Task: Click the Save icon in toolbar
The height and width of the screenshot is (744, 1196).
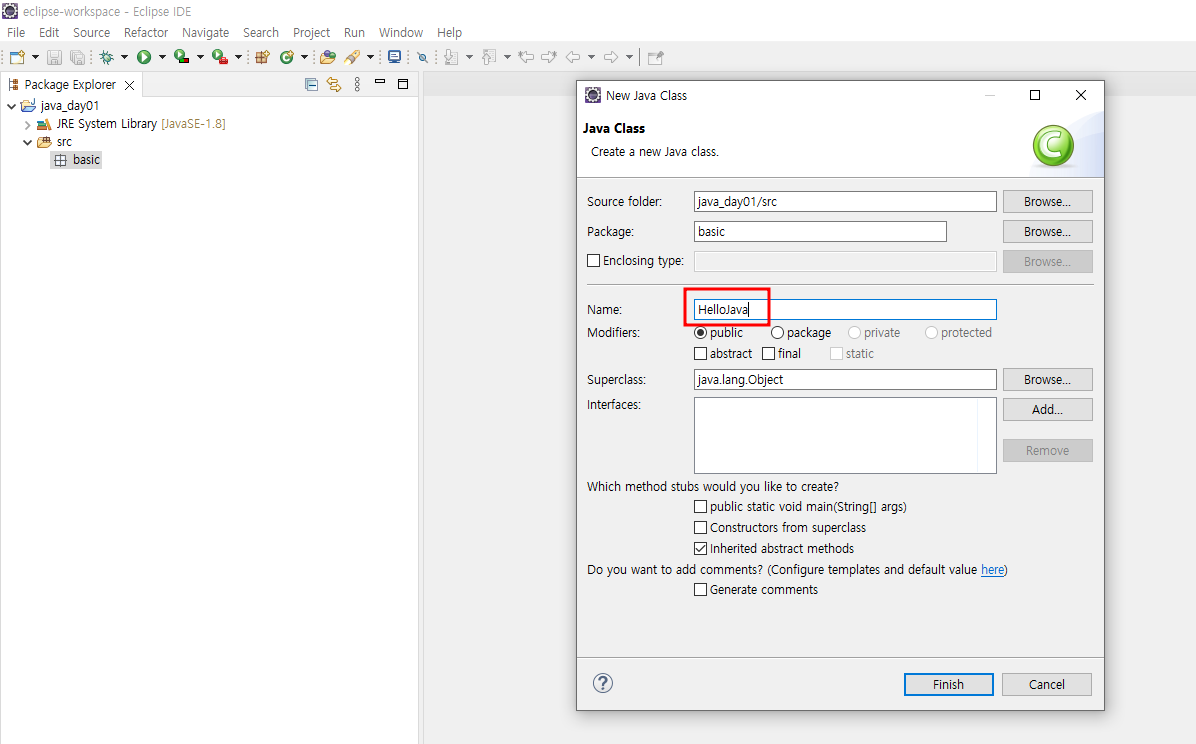Action: [54, 57]
